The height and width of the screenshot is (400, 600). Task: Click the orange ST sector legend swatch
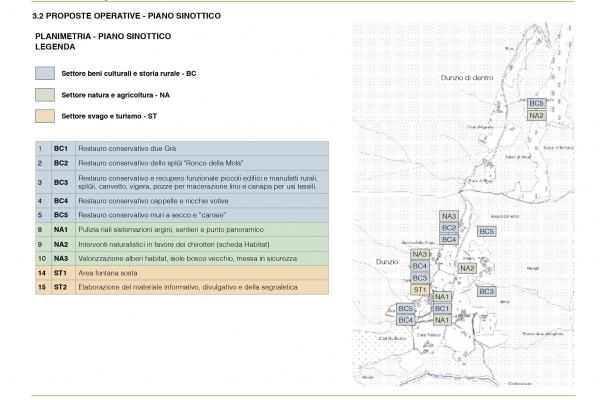pyautogui.click(x=45, y=116)
